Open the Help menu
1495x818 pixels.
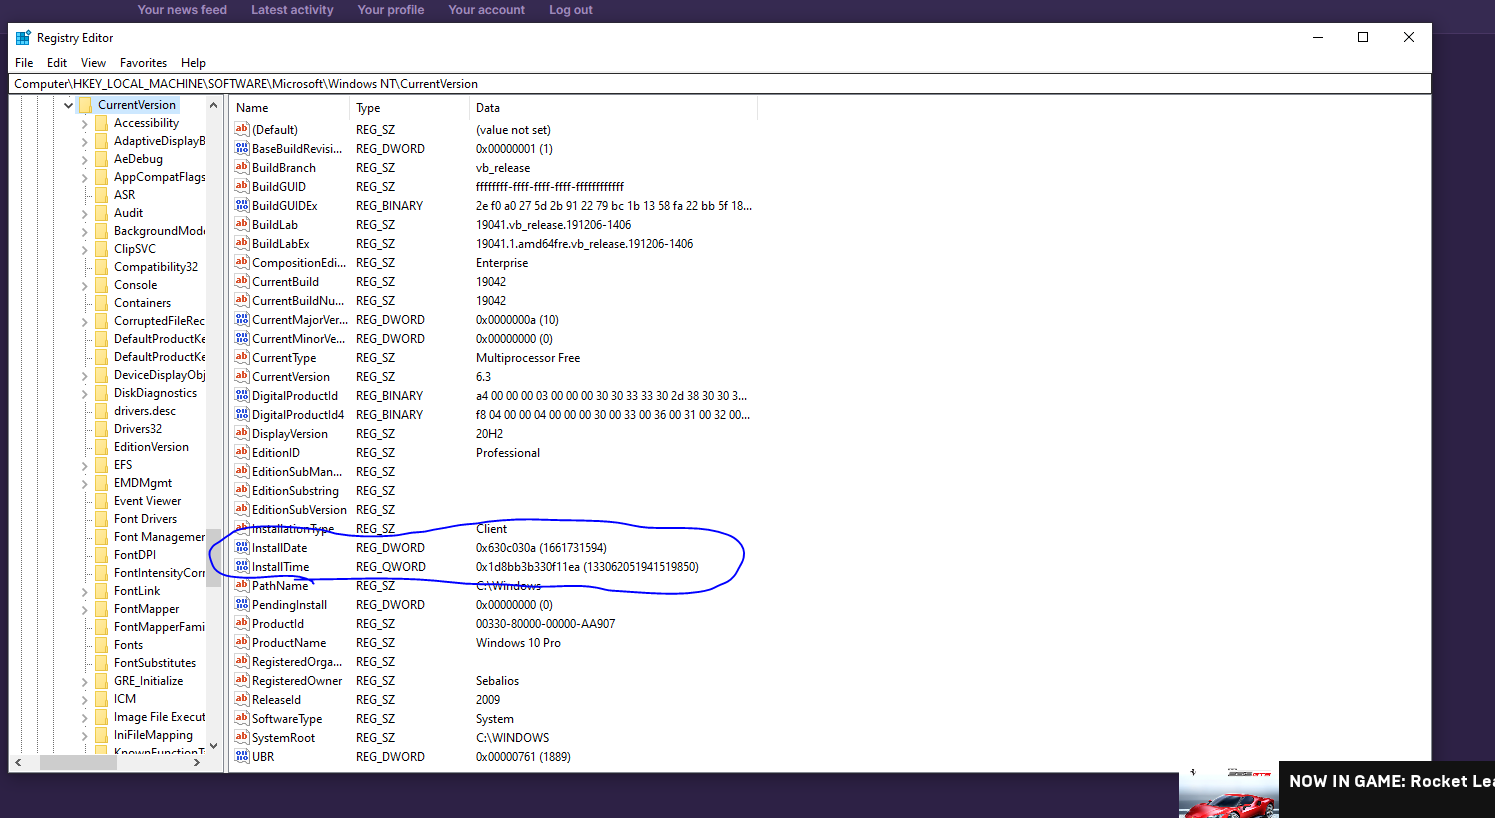(x=193, y=62)
